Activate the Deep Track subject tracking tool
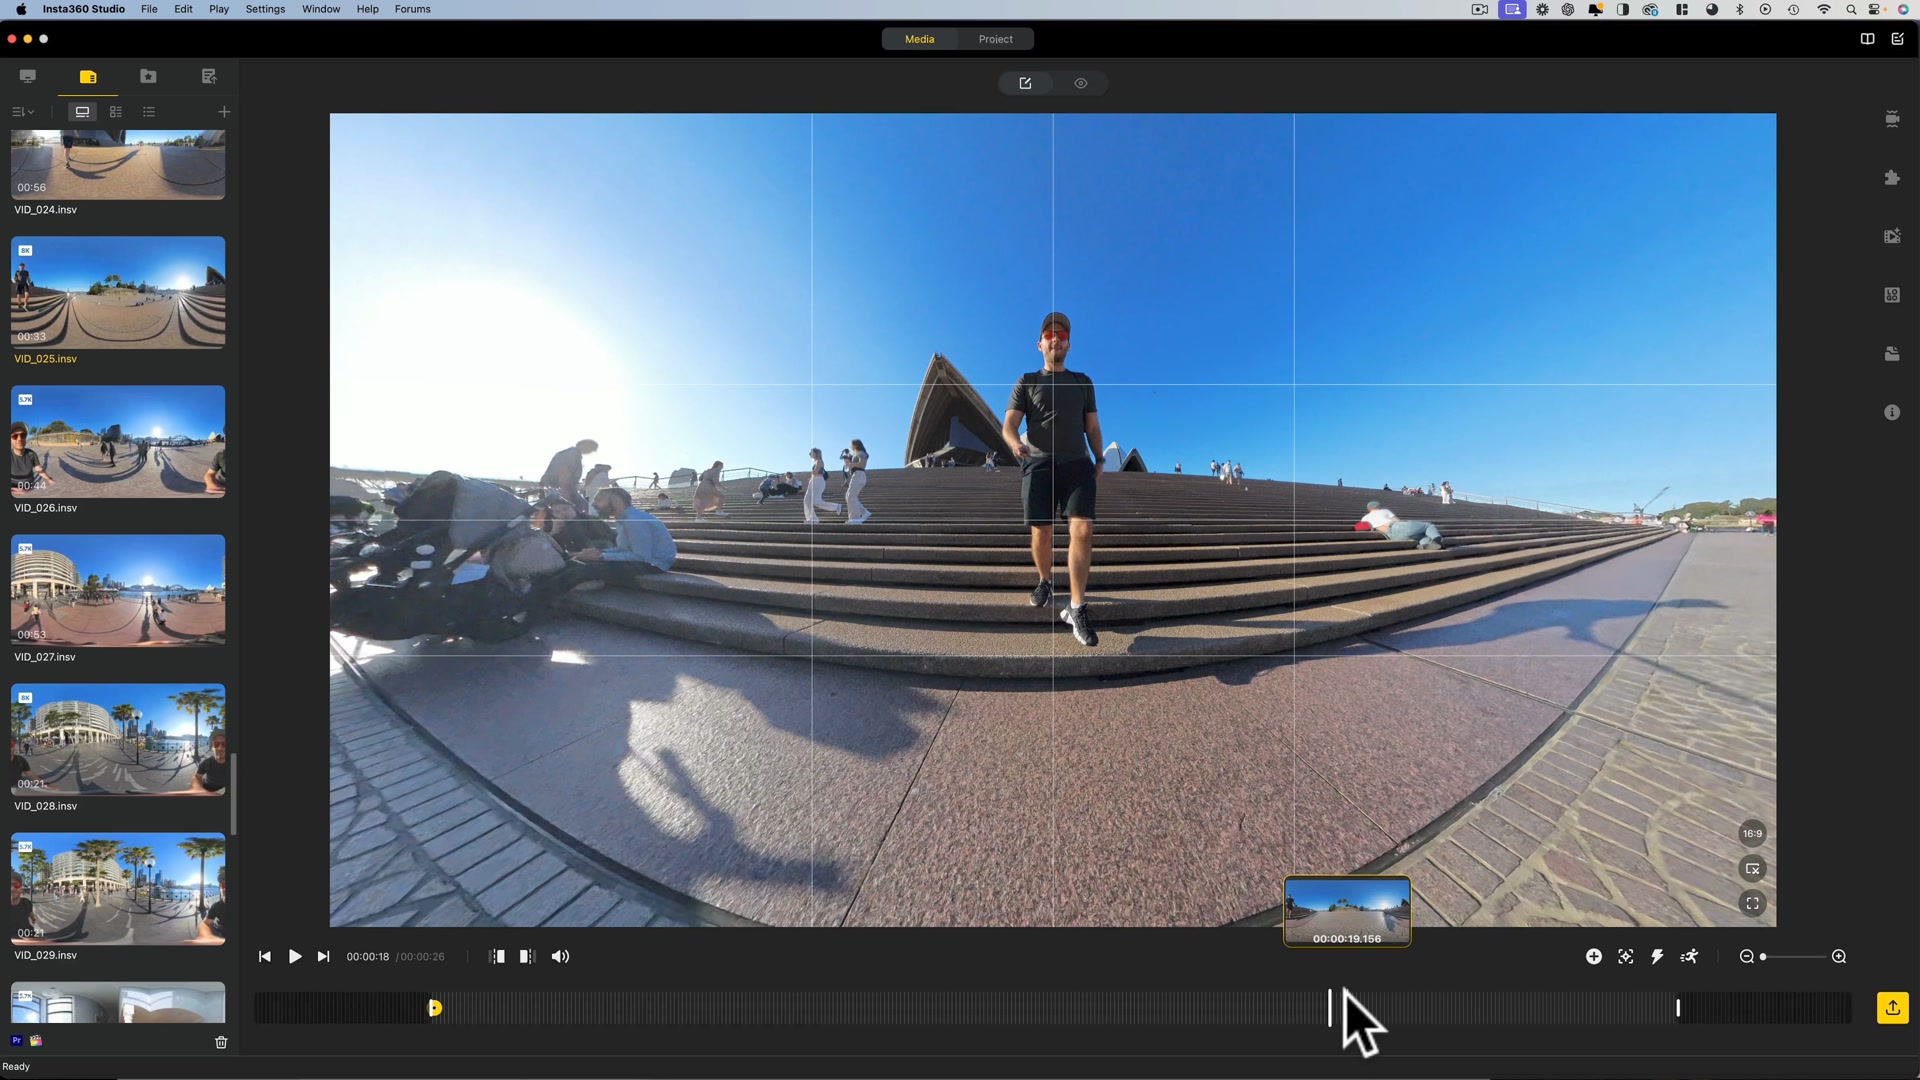 pos(1626,957)
